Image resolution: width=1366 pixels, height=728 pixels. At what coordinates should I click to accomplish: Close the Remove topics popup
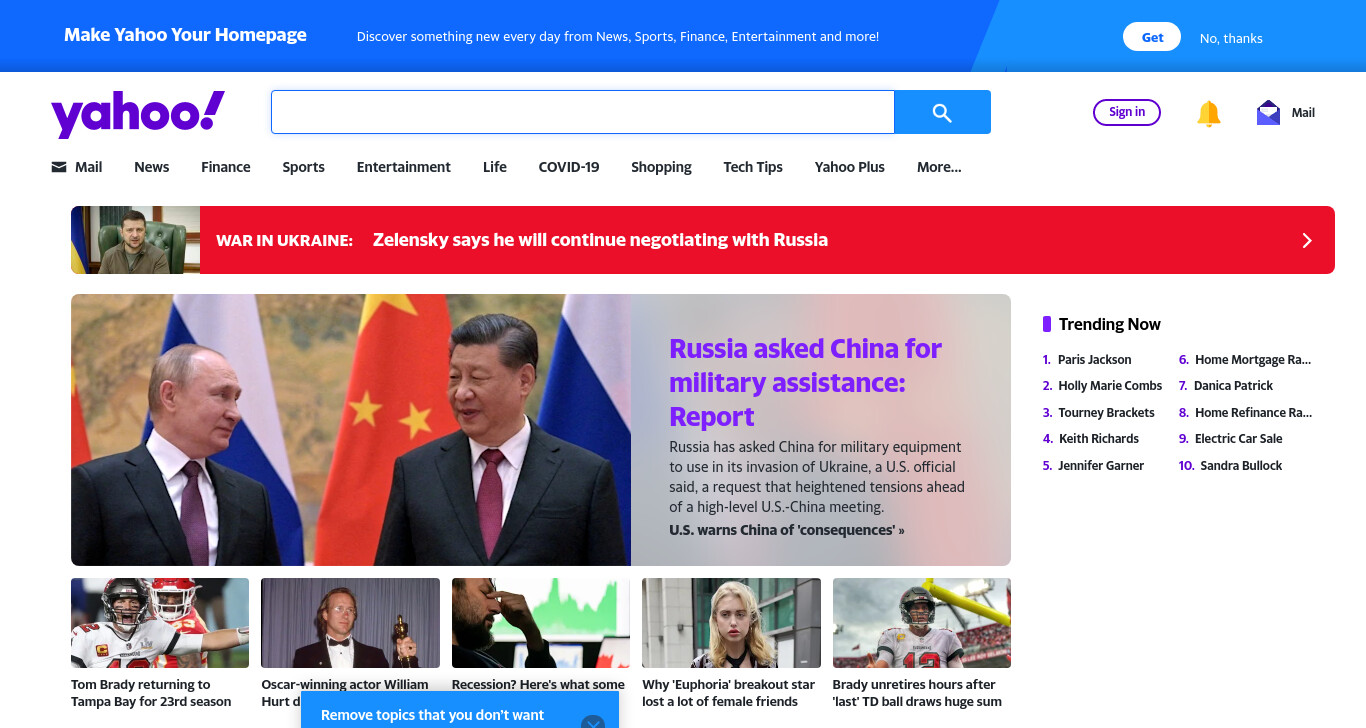click(593, 722)
